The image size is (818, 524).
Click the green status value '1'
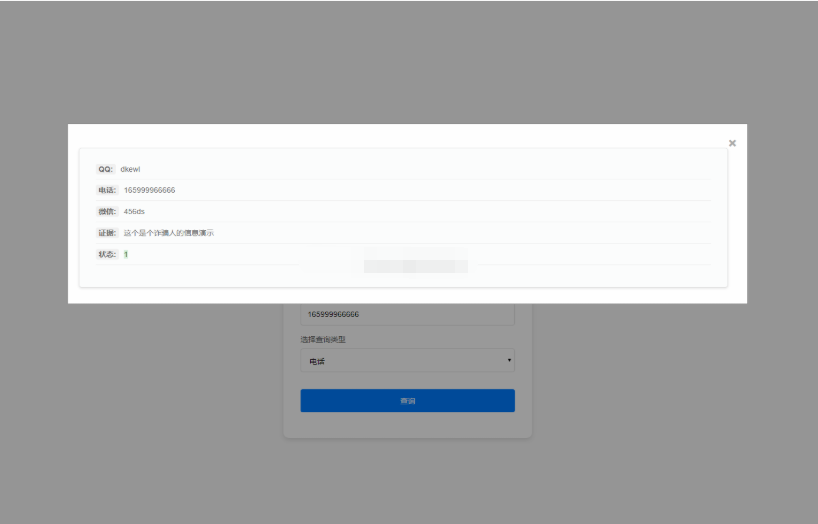126,254
